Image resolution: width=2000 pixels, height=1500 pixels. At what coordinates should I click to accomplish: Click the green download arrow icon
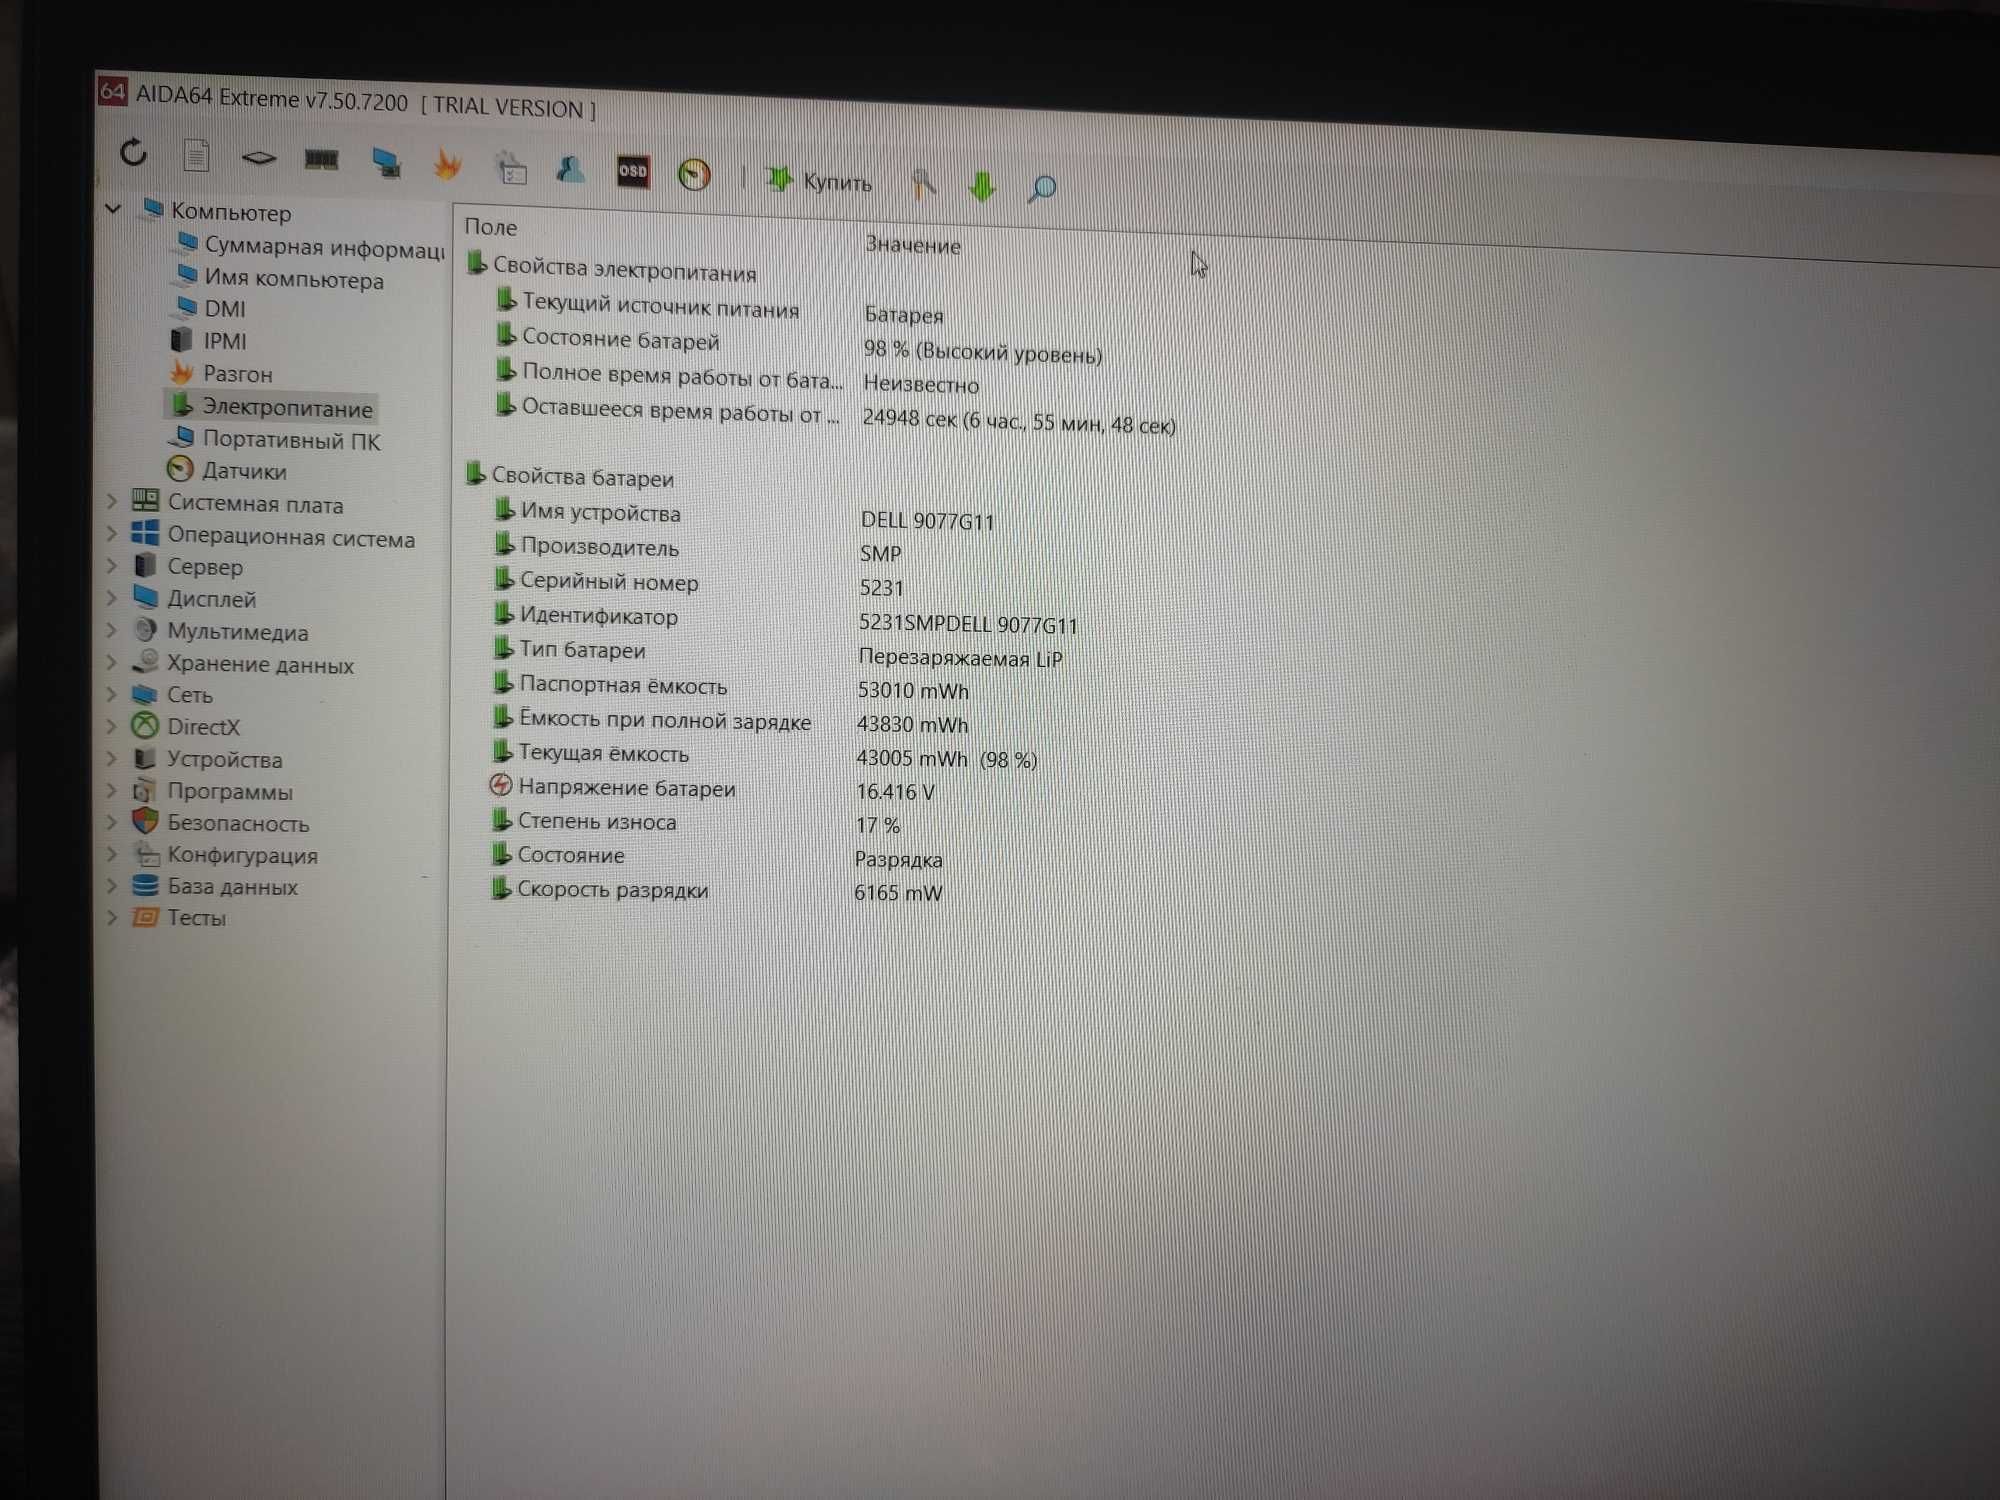[x=982, y=186]
